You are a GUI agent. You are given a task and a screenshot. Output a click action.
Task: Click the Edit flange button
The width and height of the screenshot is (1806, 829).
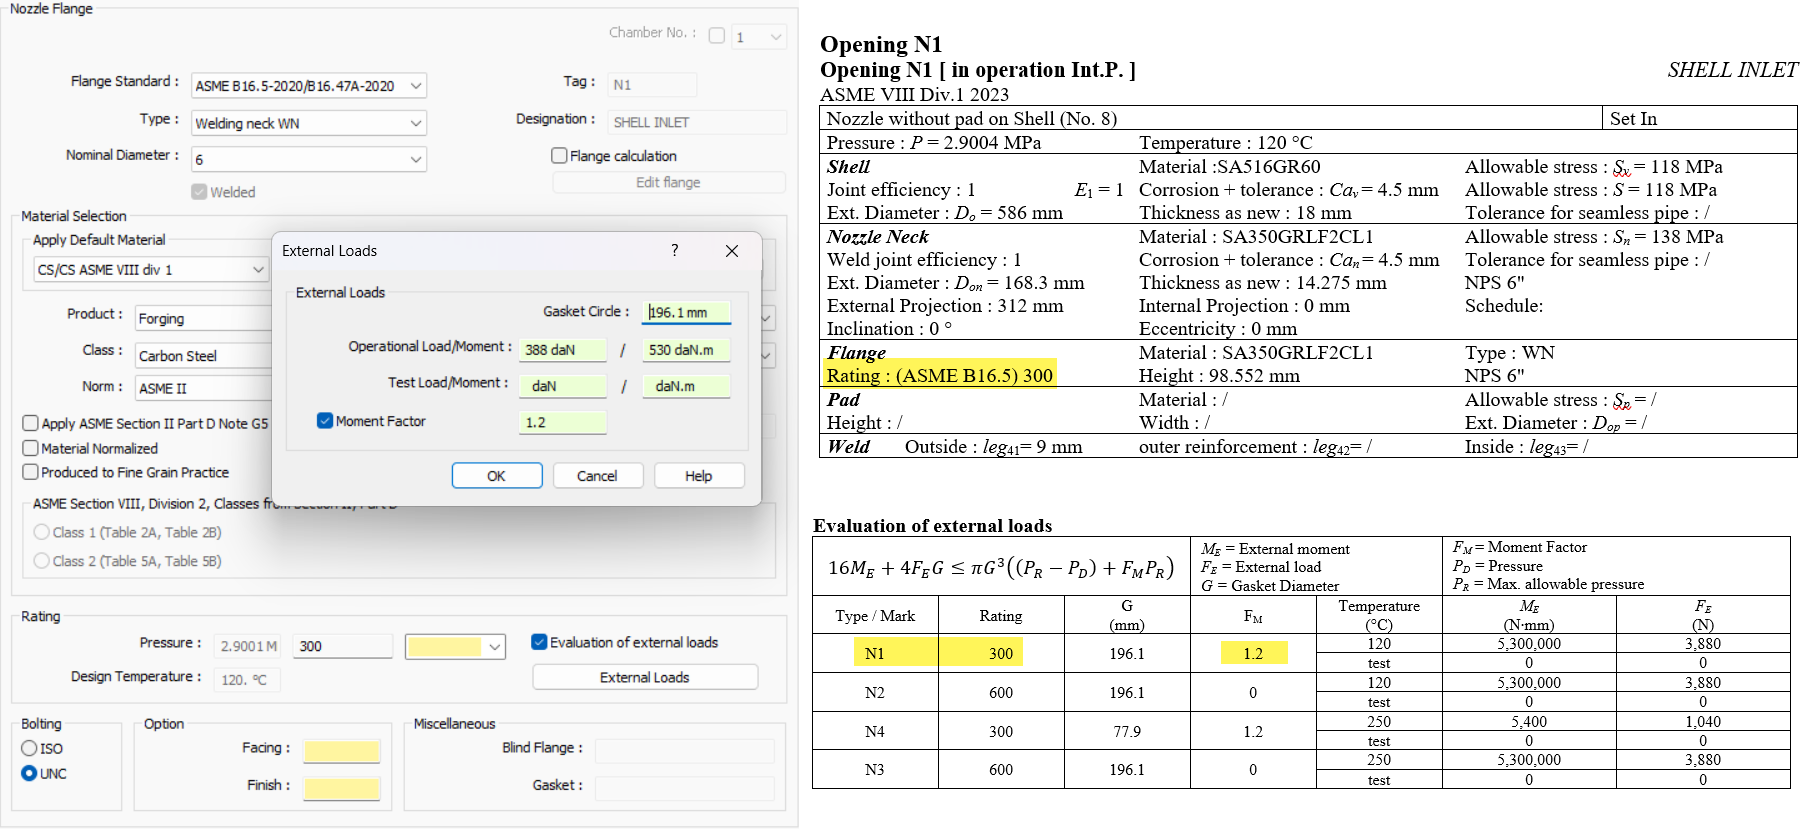point(668,182)
